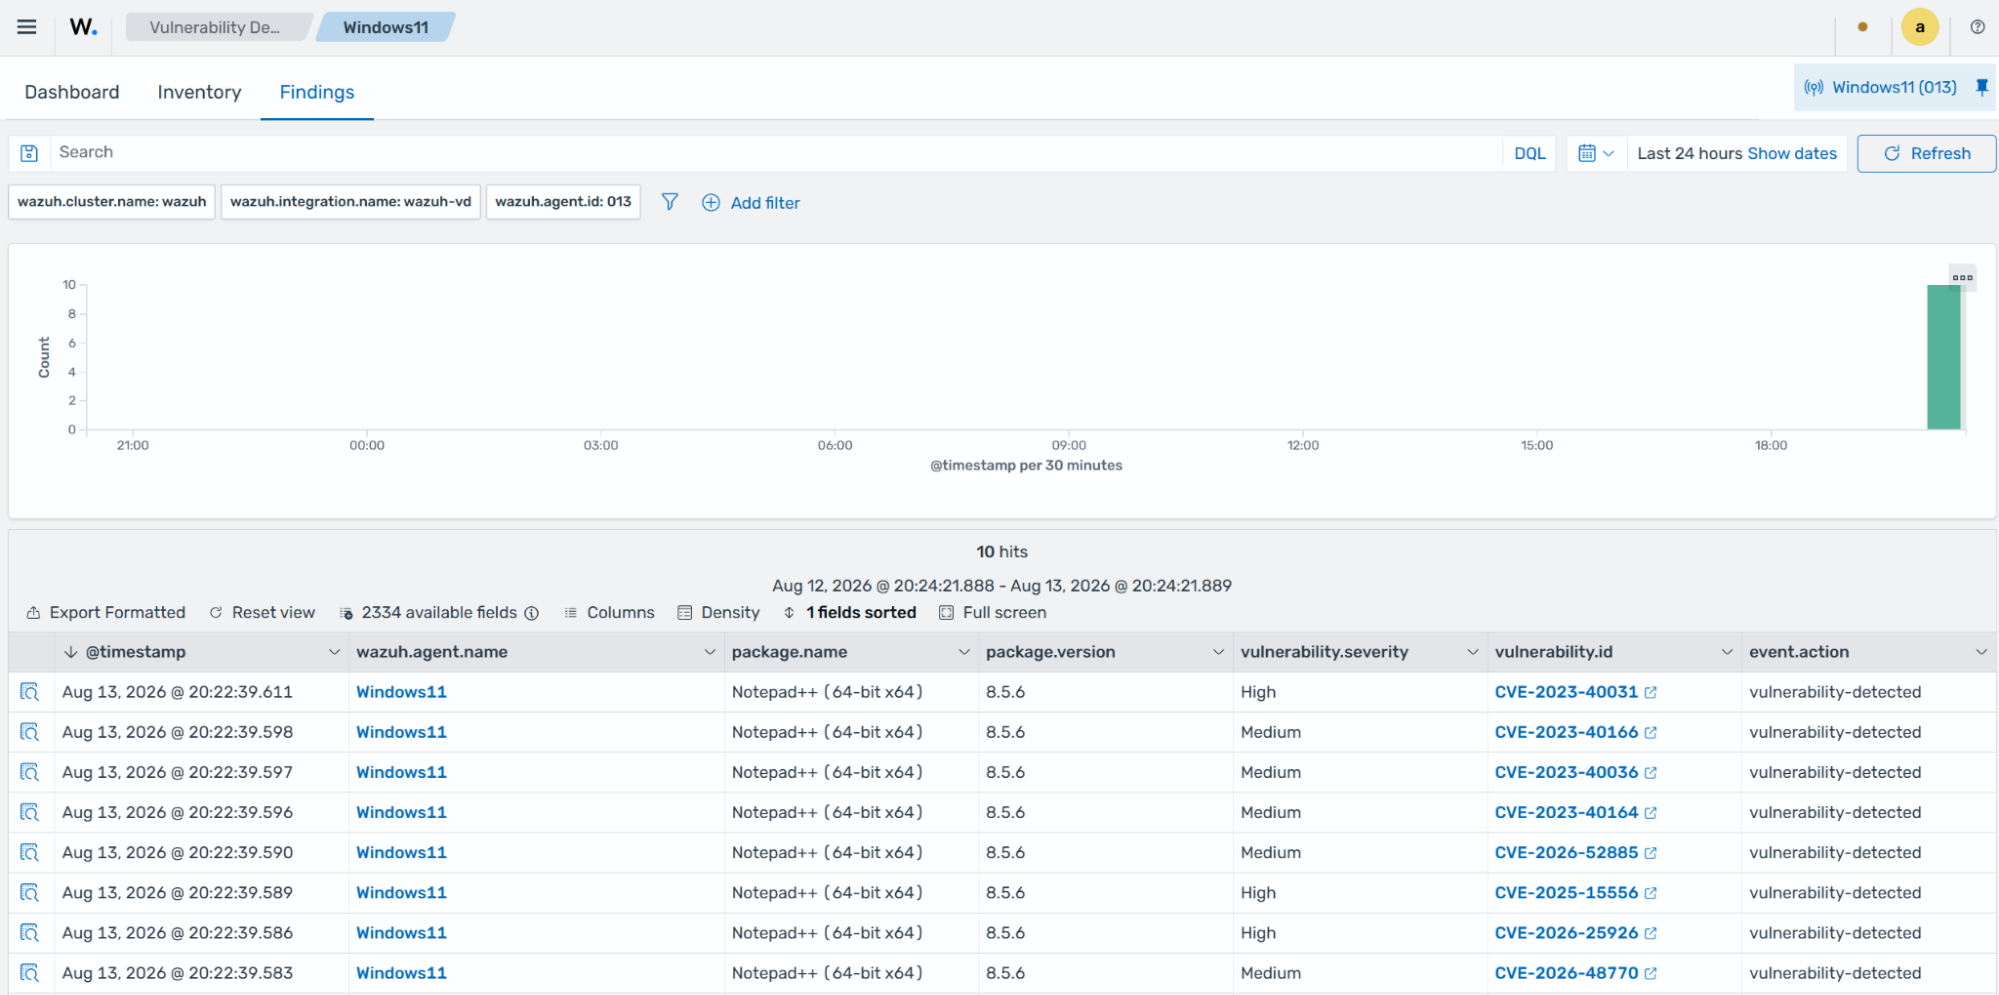
Task: Toggle Full screen table view
Action: point(992,612)
